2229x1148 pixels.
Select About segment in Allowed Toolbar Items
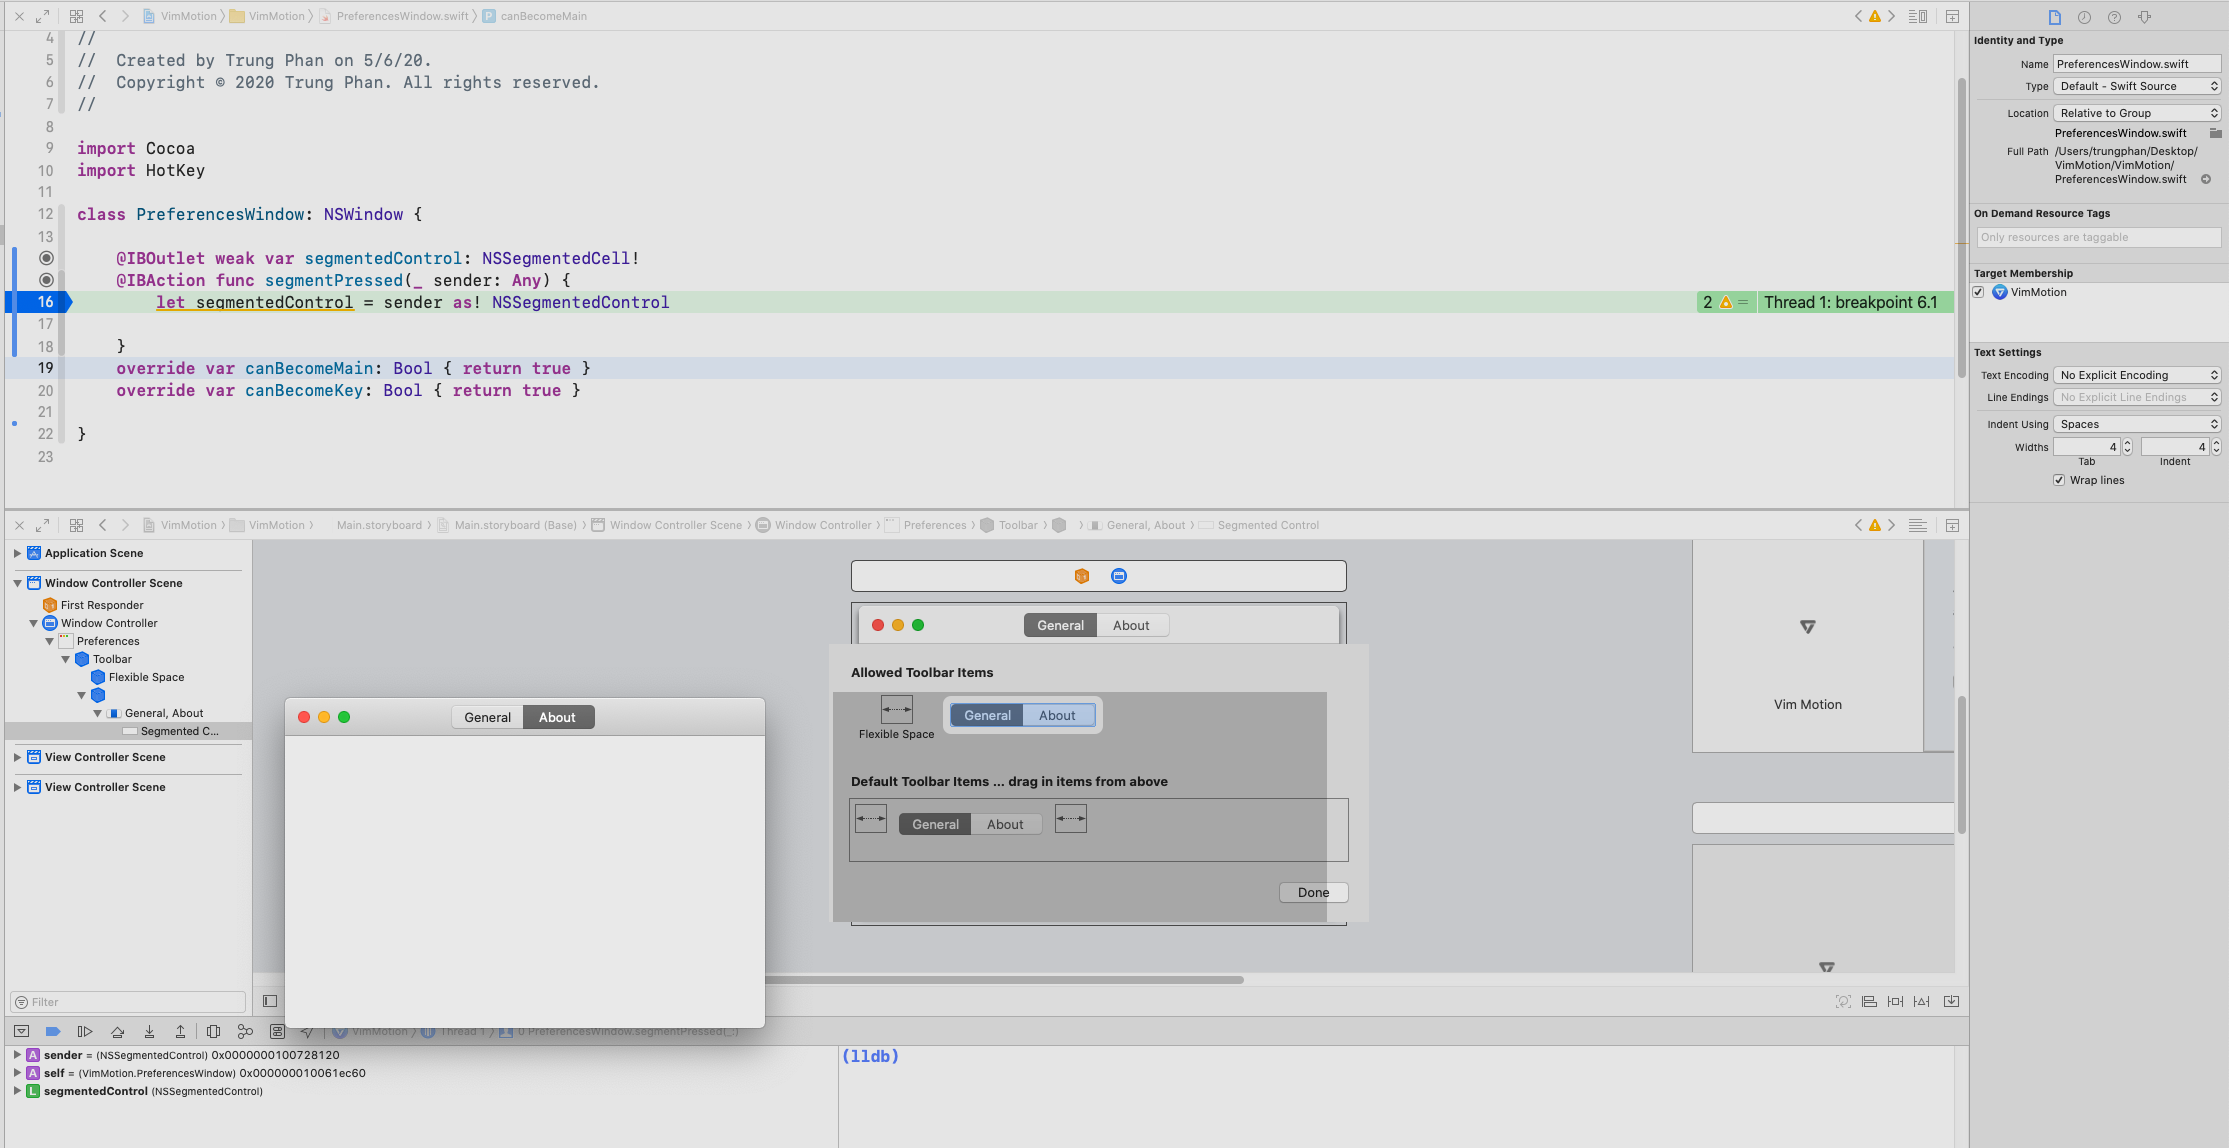click(x=1057, y=715)
